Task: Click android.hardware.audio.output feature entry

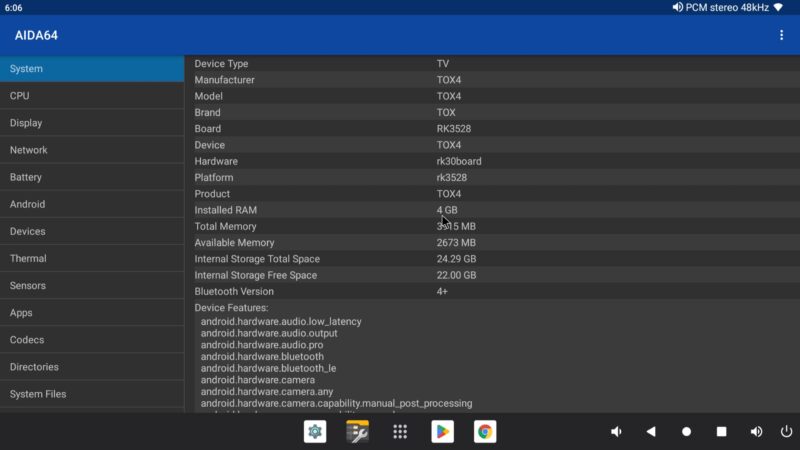Action: 269,333
